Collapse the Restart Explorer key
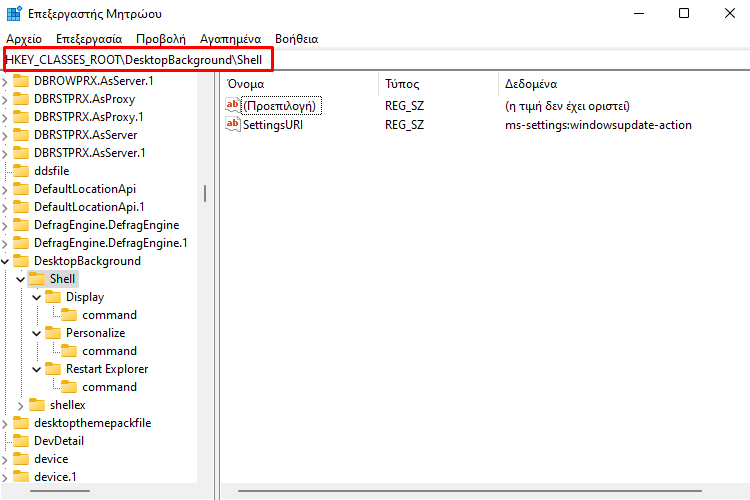 37,369
